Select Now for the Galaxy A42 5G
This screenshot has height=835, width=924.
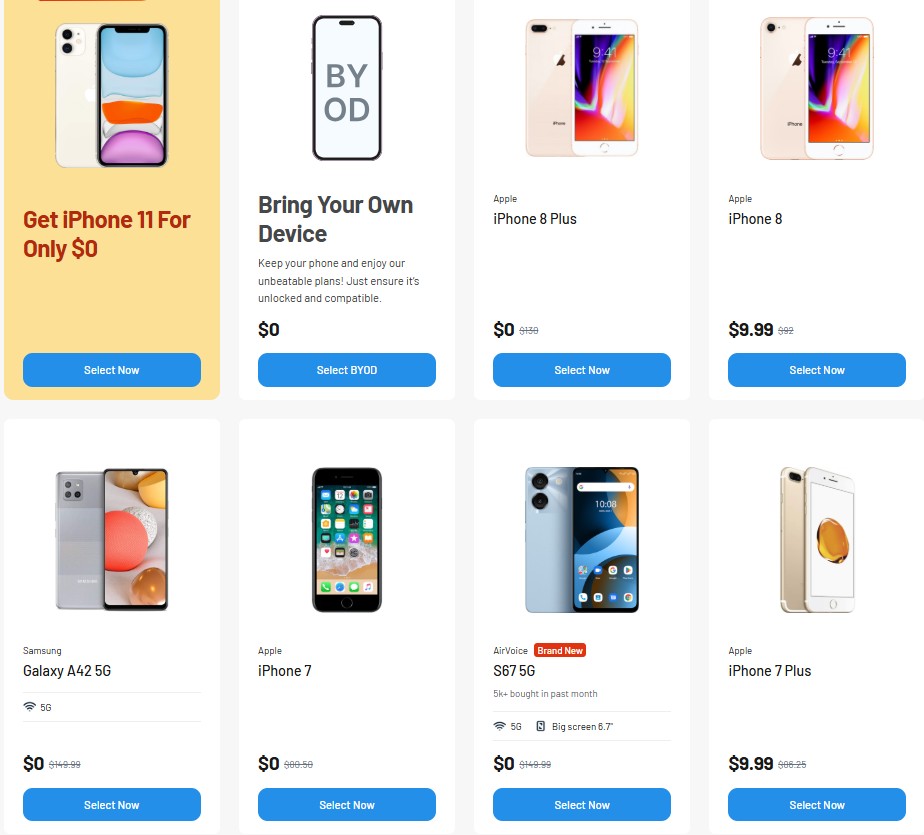[112, 805]
